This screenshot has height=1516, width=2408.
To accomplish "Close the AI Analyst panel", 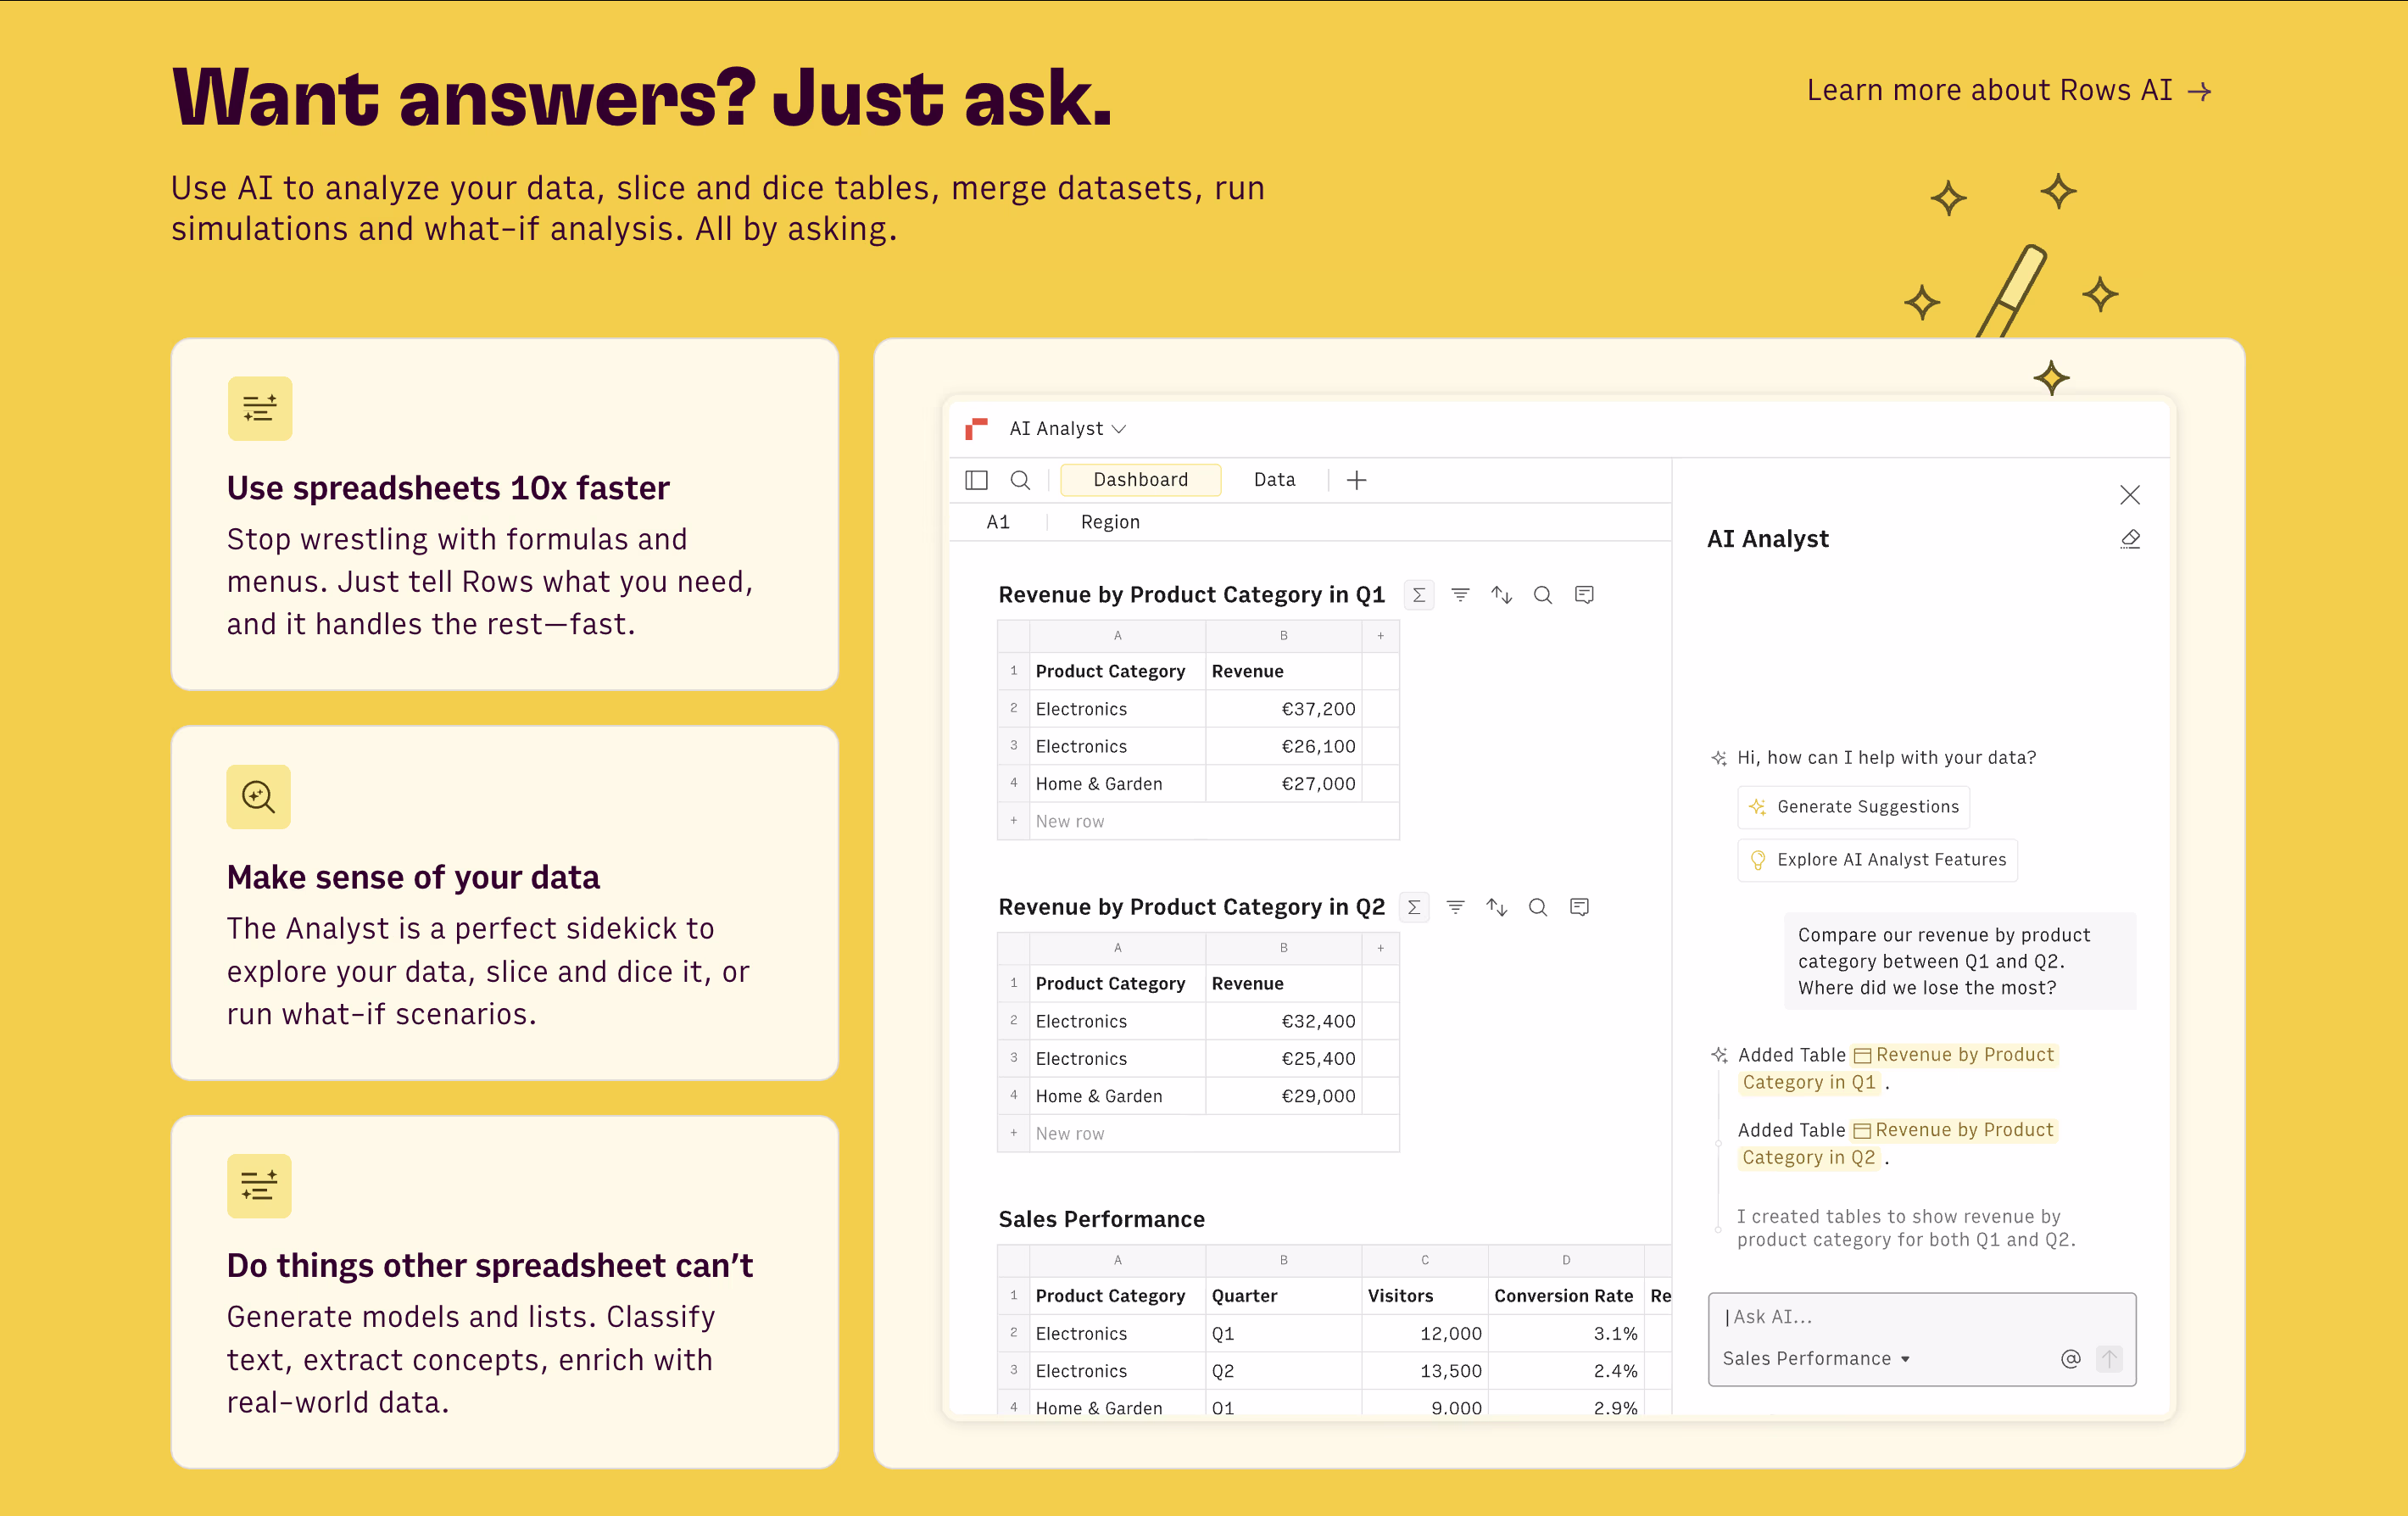I will pyautogui.click(x=2129, y=495).
